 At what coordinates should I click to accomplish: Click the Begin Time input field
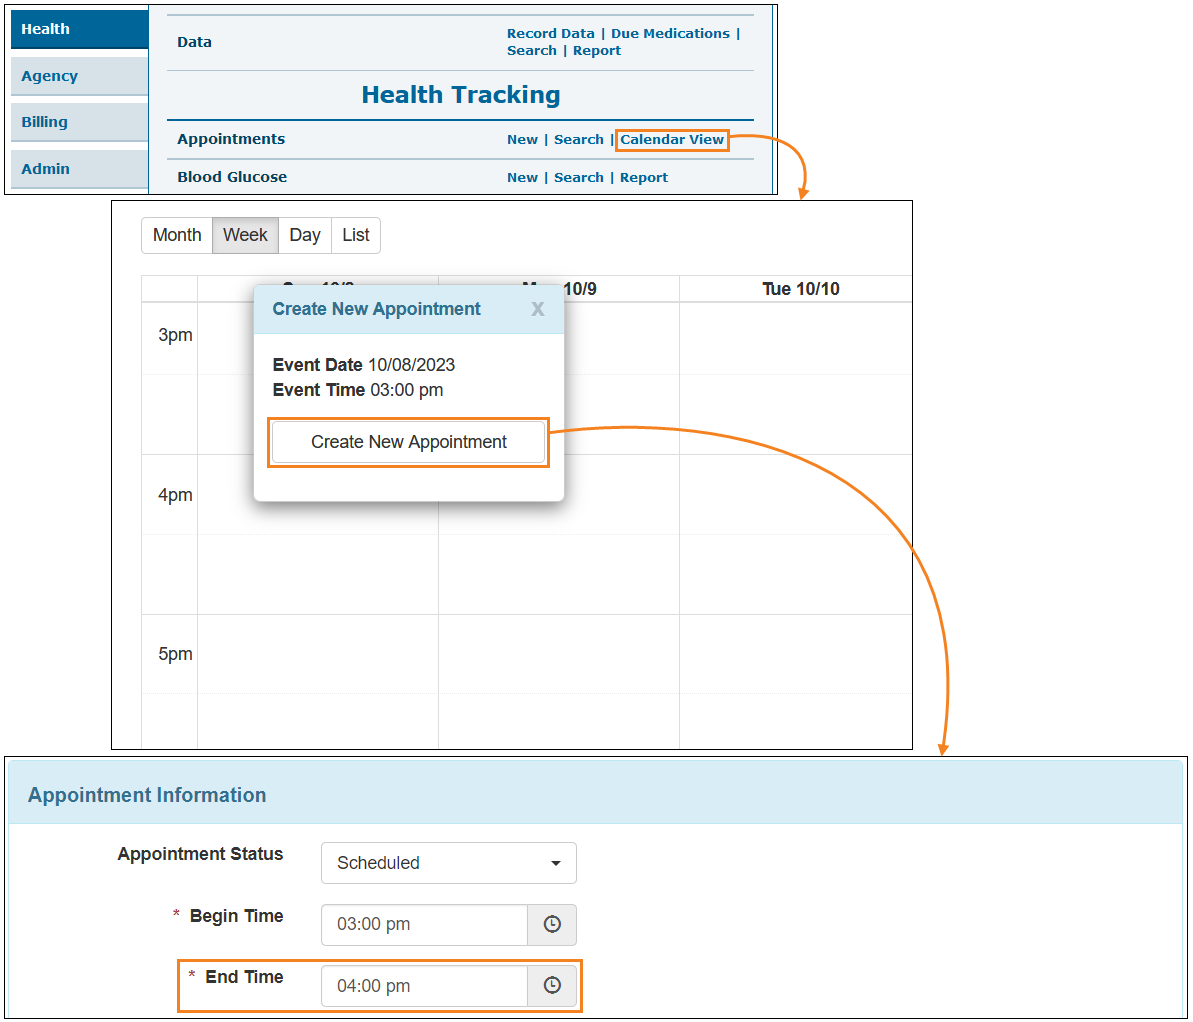[425, 924]
